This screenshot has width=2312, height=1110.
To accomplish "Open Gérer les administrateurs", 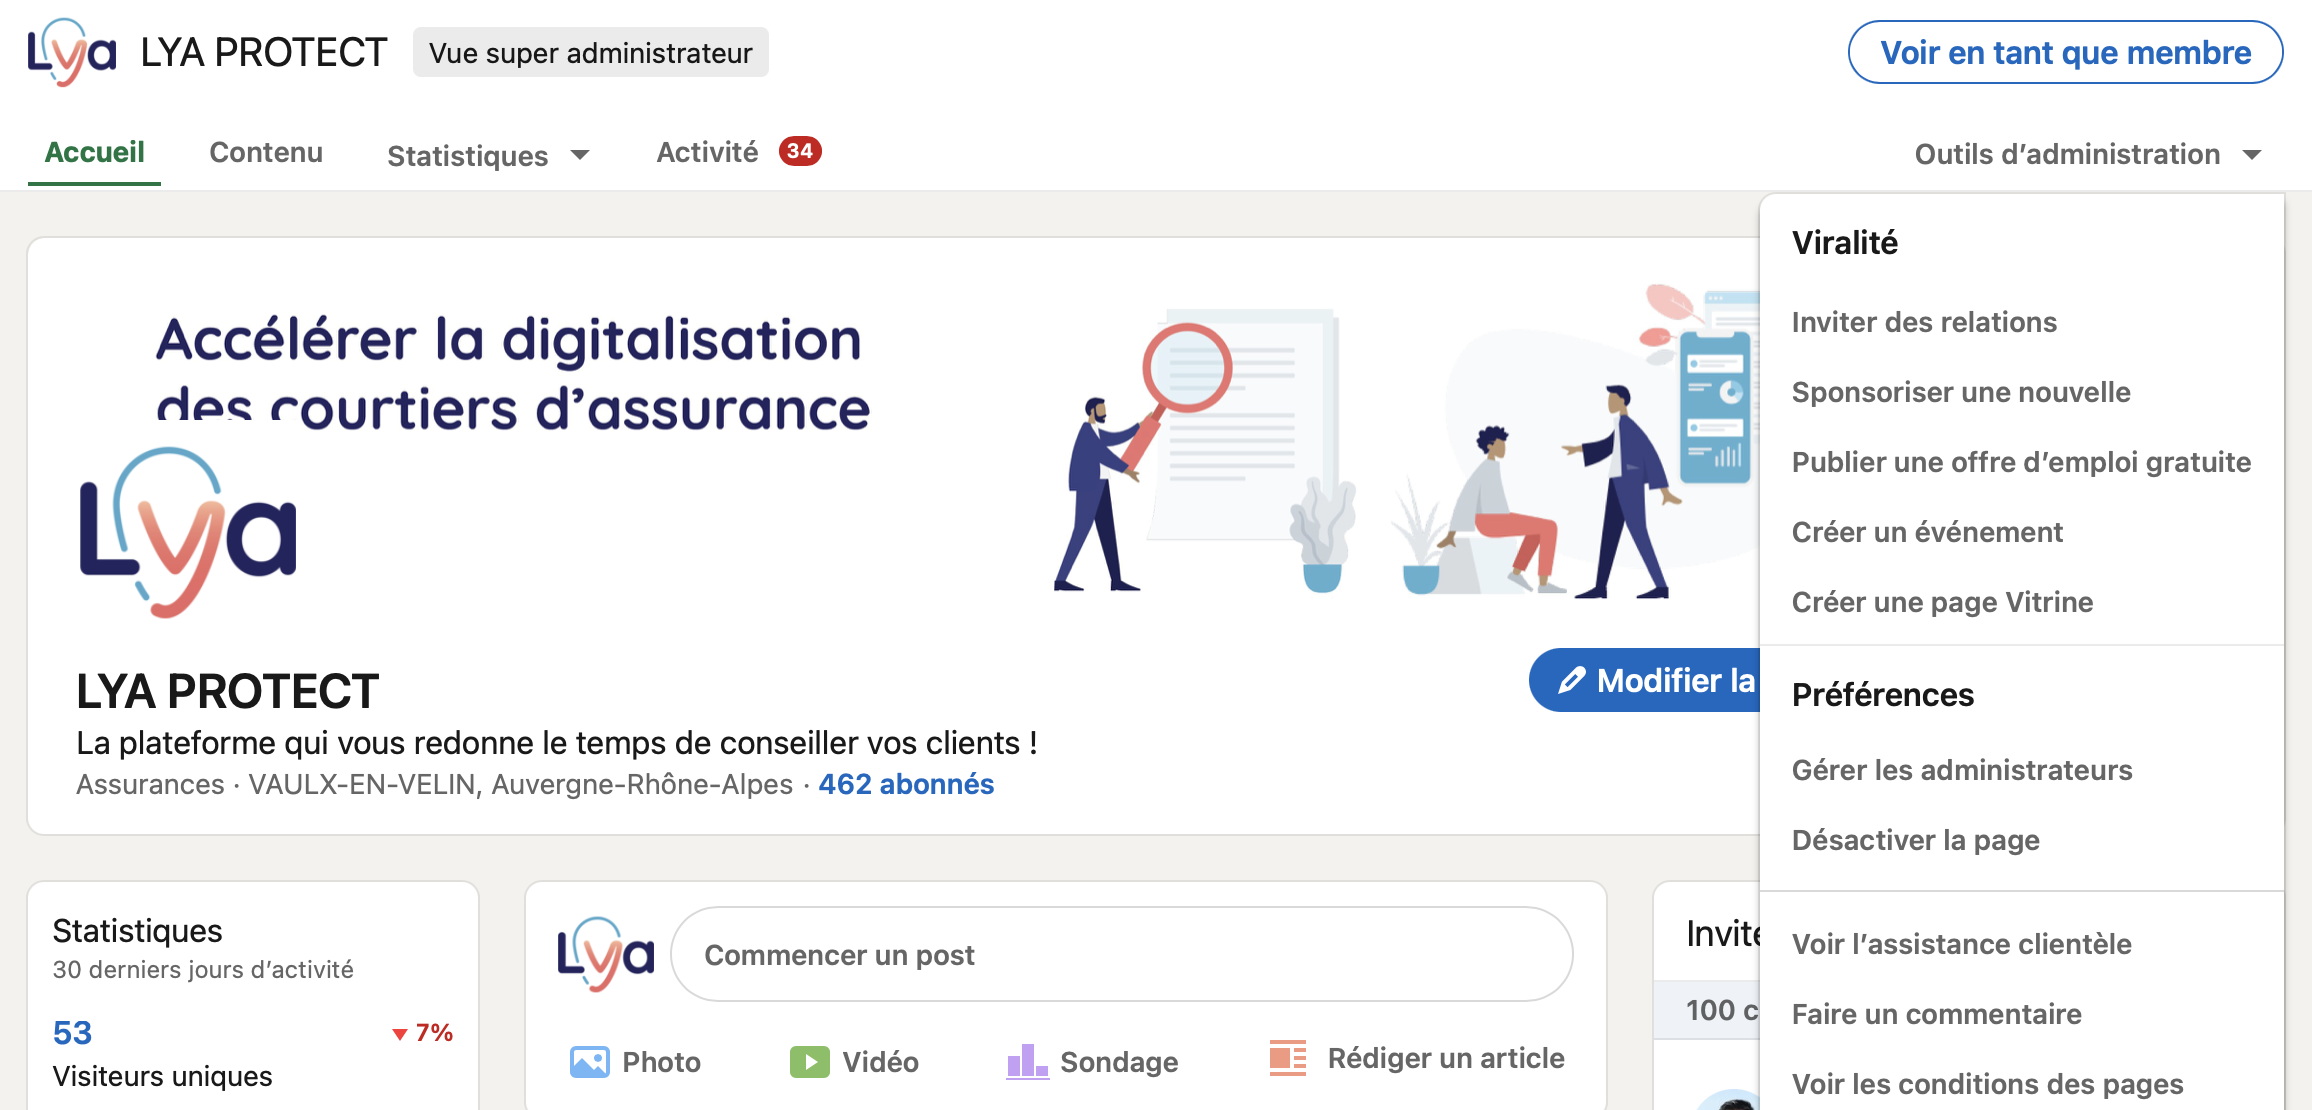I will [1962, 770].
